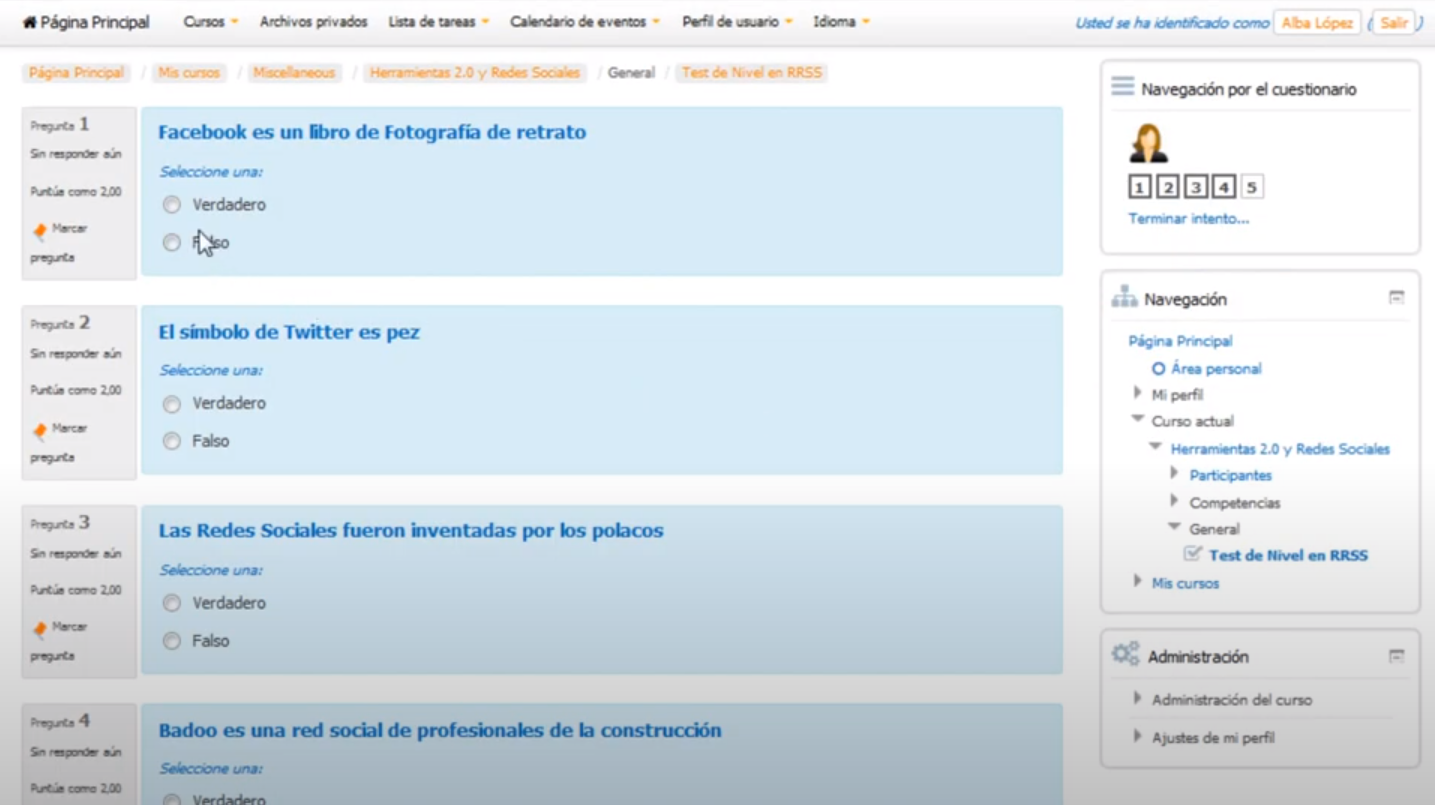This screenshot has width=1435, height=805.
Task: Click the home icon beside Página Principal
Action: pos(29,22)
